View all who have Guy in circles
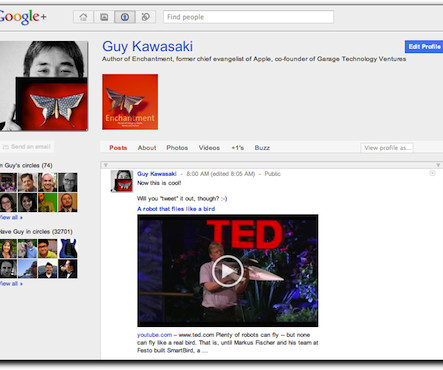 pyautogui.click(x=11, y=284)
